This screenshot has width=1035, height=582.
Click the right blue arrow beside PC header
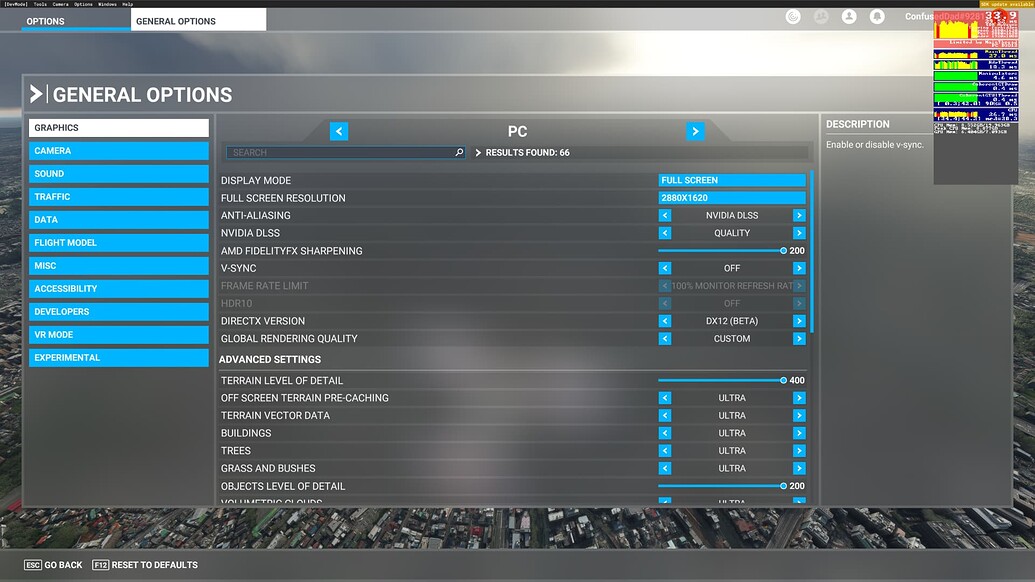point(695,131)
